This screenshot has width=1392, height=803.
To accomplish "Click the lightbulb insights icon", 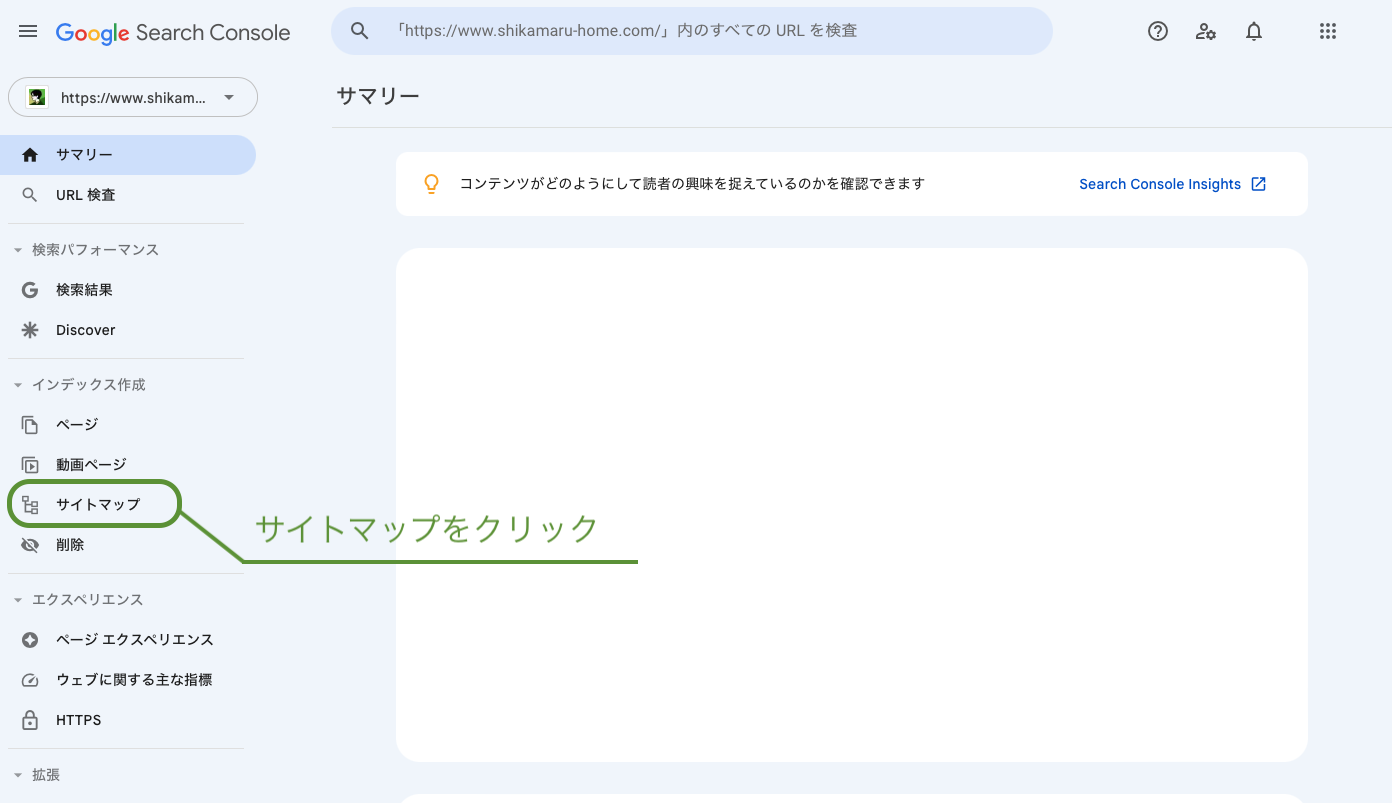I will [x=431, y=184].
